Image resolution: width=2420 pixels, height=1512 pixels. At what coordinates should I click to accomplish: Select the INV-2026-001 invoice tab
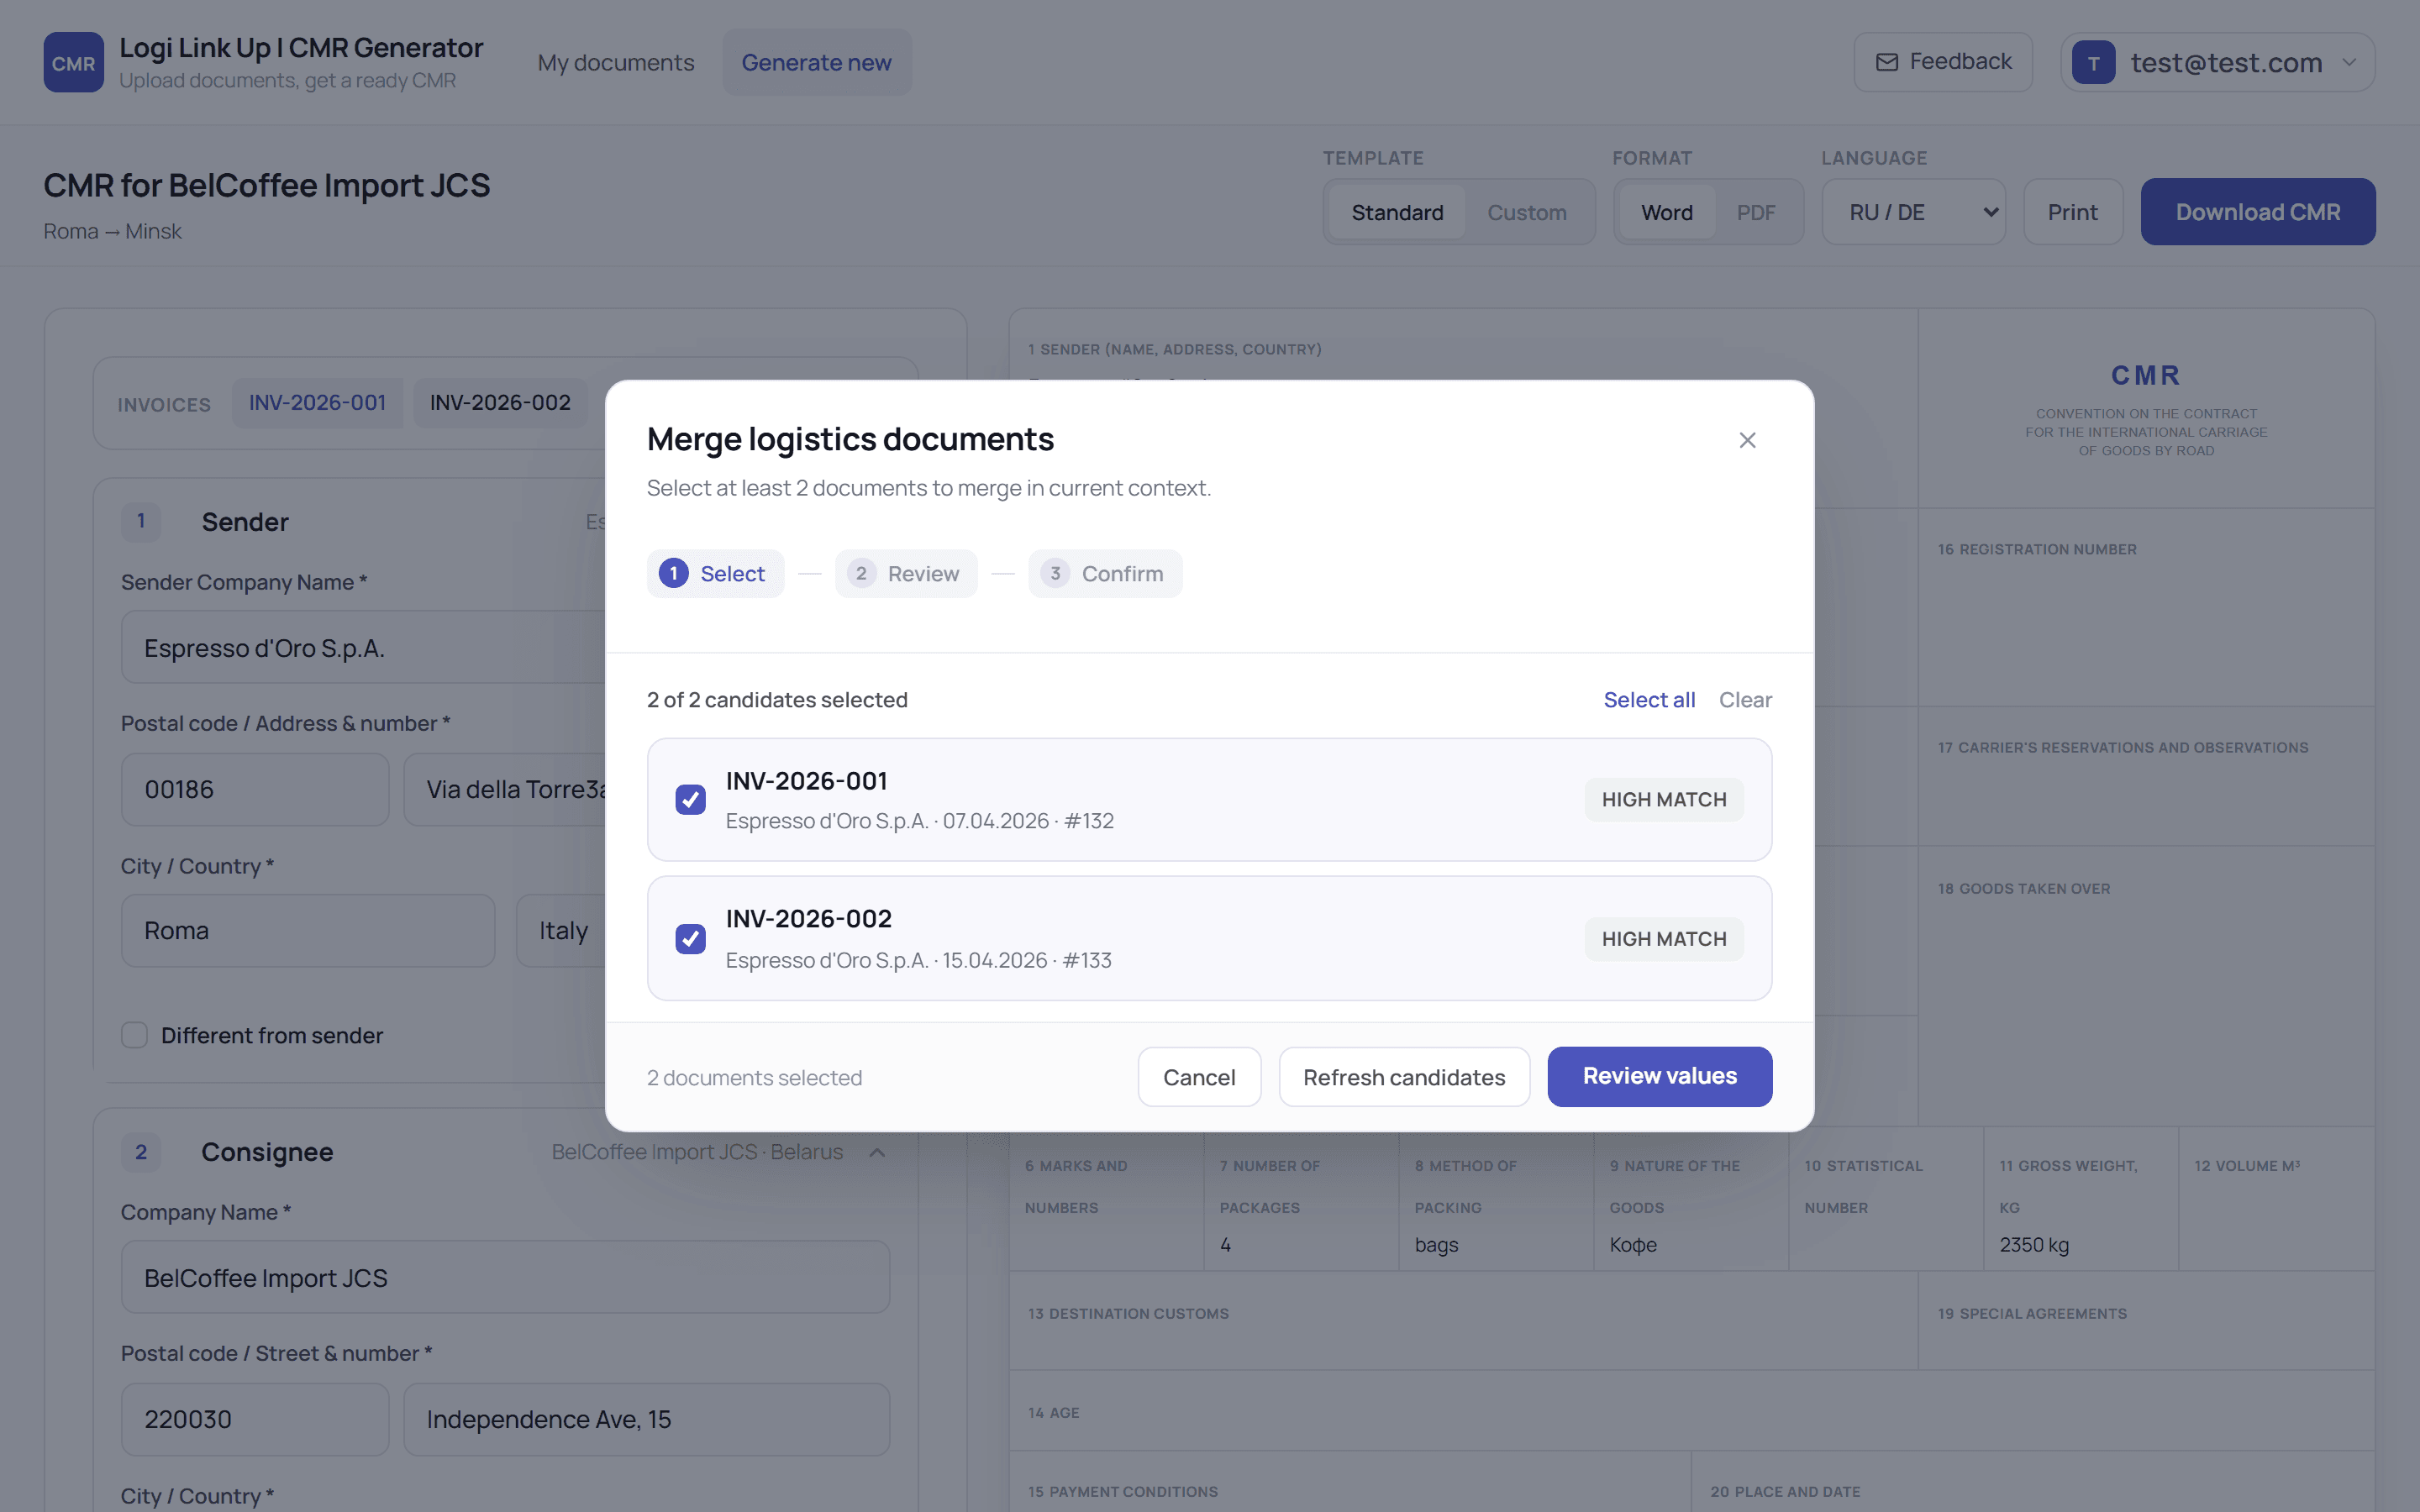pos(317,403)
